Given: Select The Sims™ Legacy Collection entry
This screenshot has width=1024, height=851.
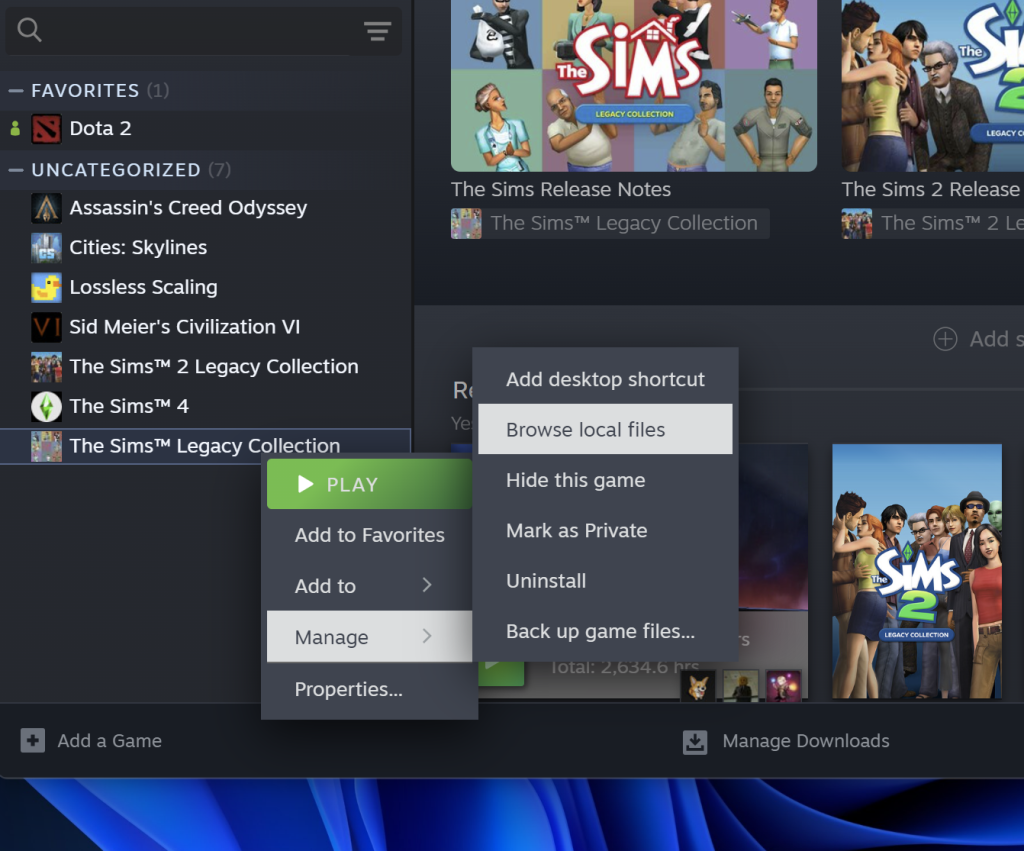Looking at the screenshot, I should 205,446.
